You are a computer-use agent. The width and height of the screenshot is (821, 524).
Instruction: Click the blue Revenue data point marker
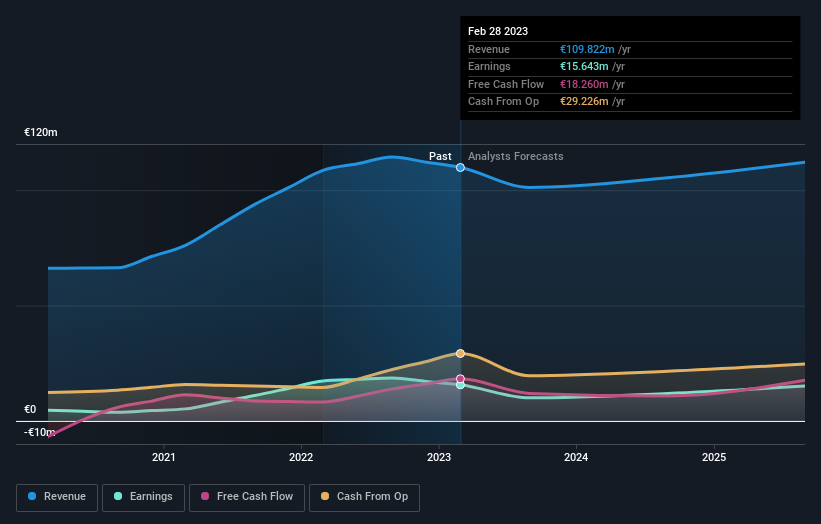click(460, 168)
